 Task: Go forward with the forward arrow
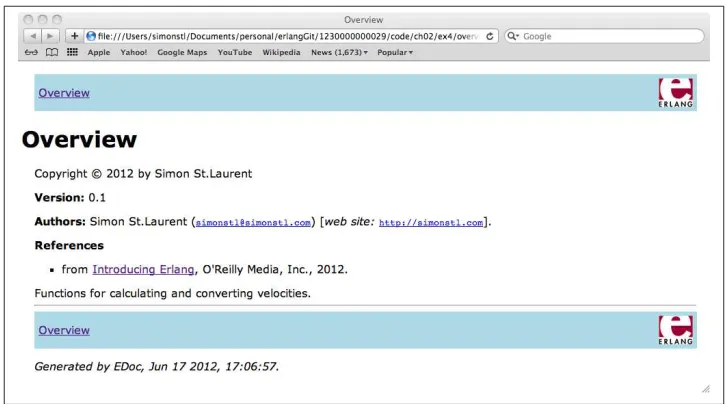tap(50, 36)
